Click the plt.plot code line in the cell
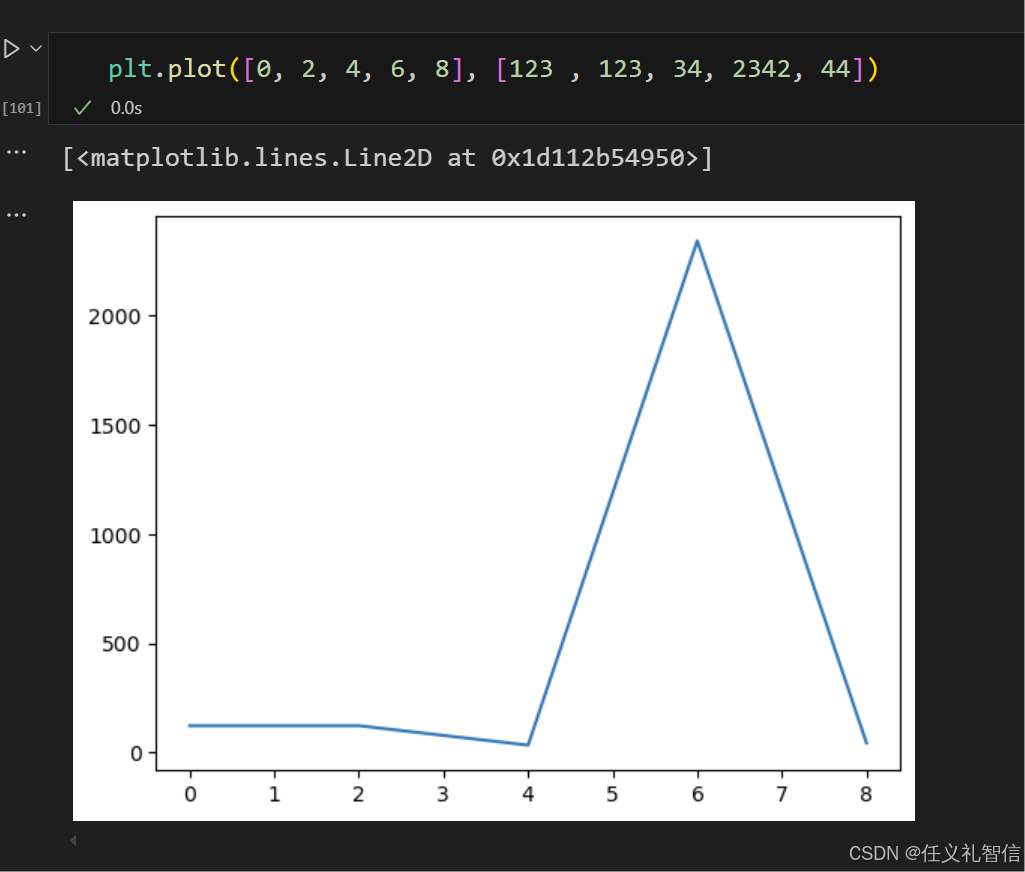This screenshot has height=872, width=1025. [x=494, y=69]
